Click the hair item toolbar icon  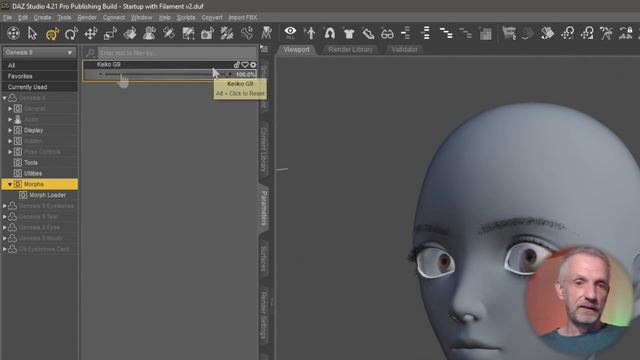coord(329,33)
